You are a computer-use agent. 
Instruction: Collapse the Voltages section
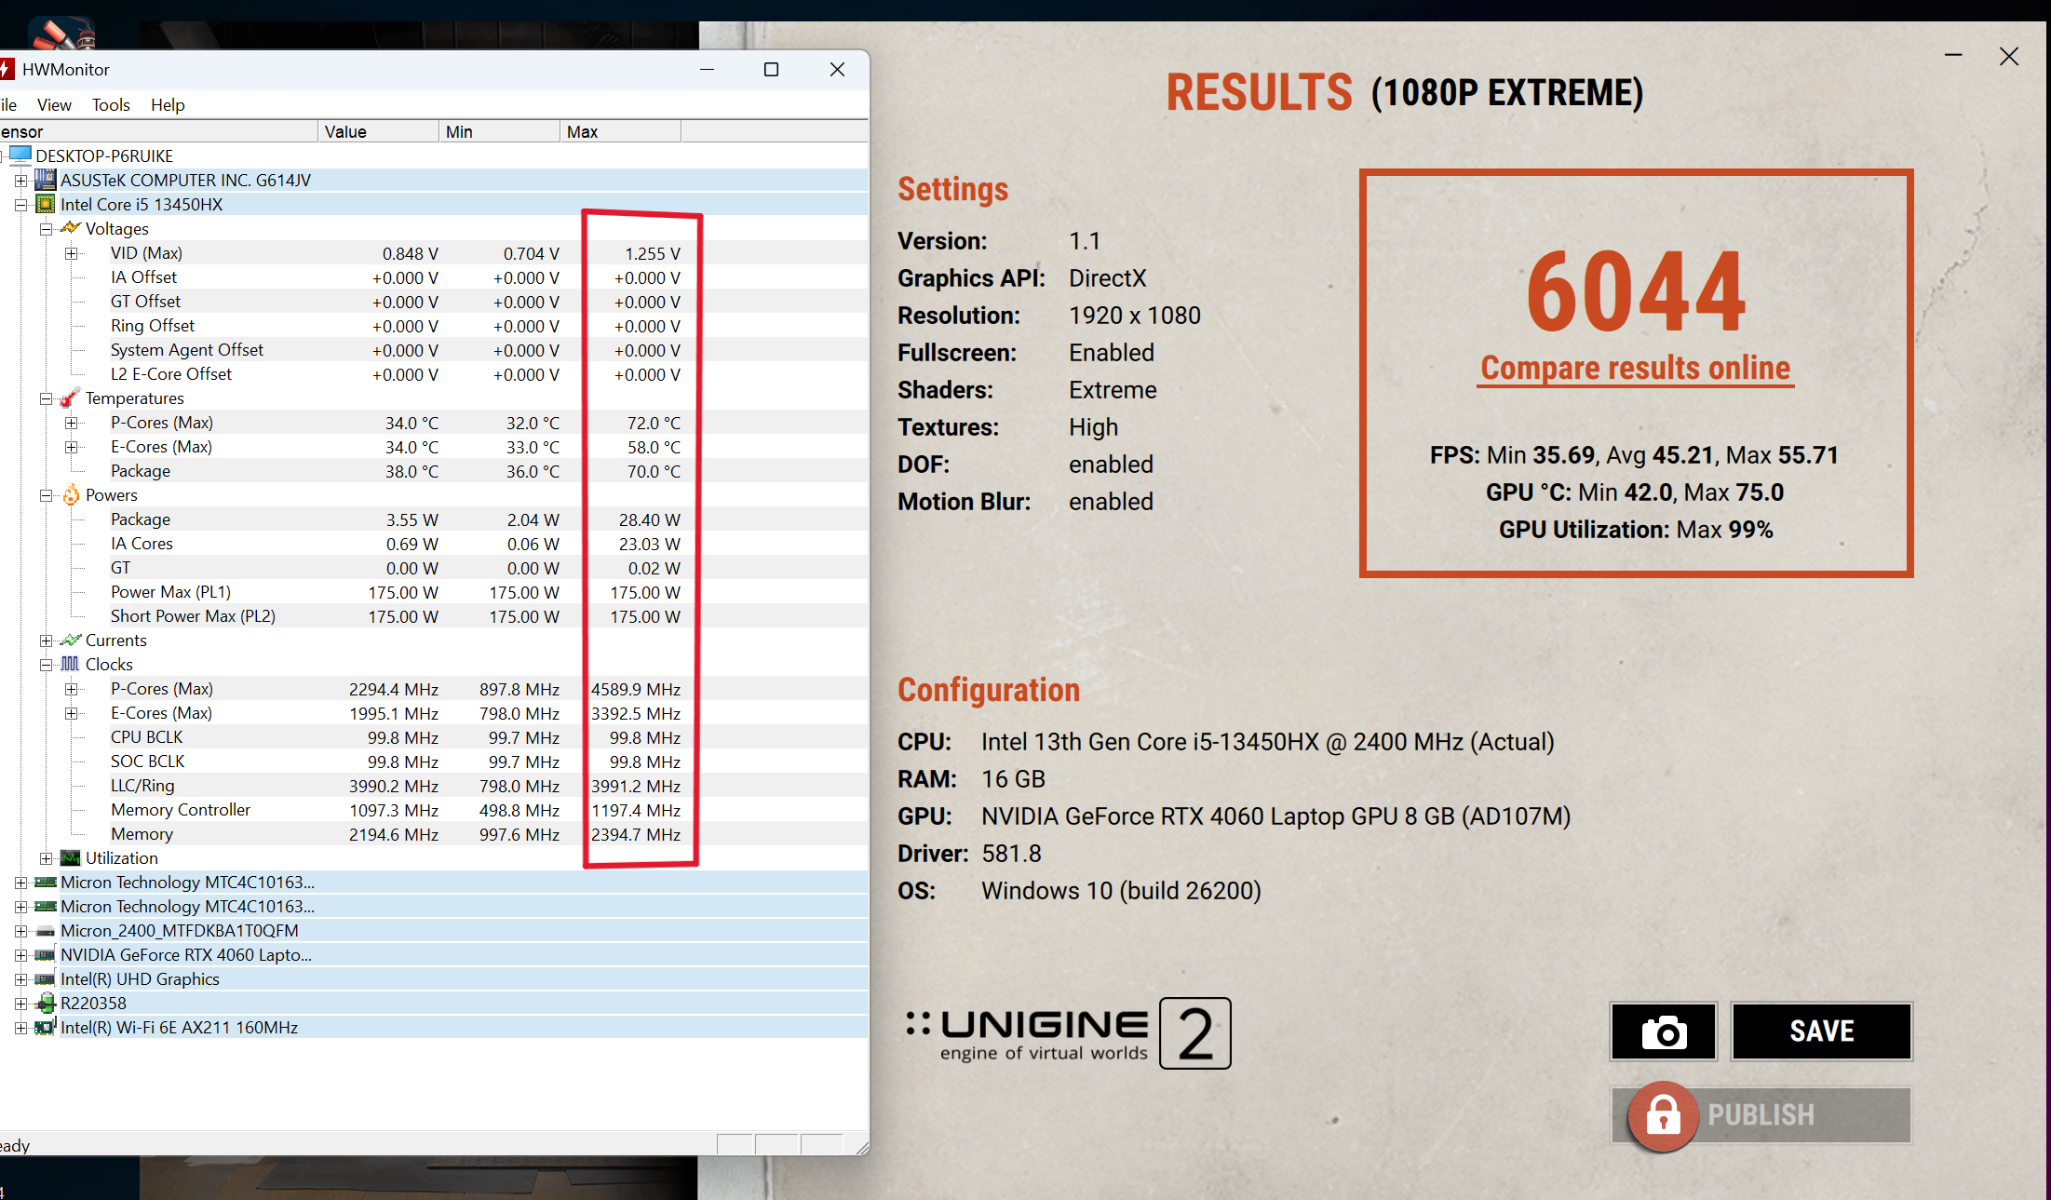coord(46,229)
